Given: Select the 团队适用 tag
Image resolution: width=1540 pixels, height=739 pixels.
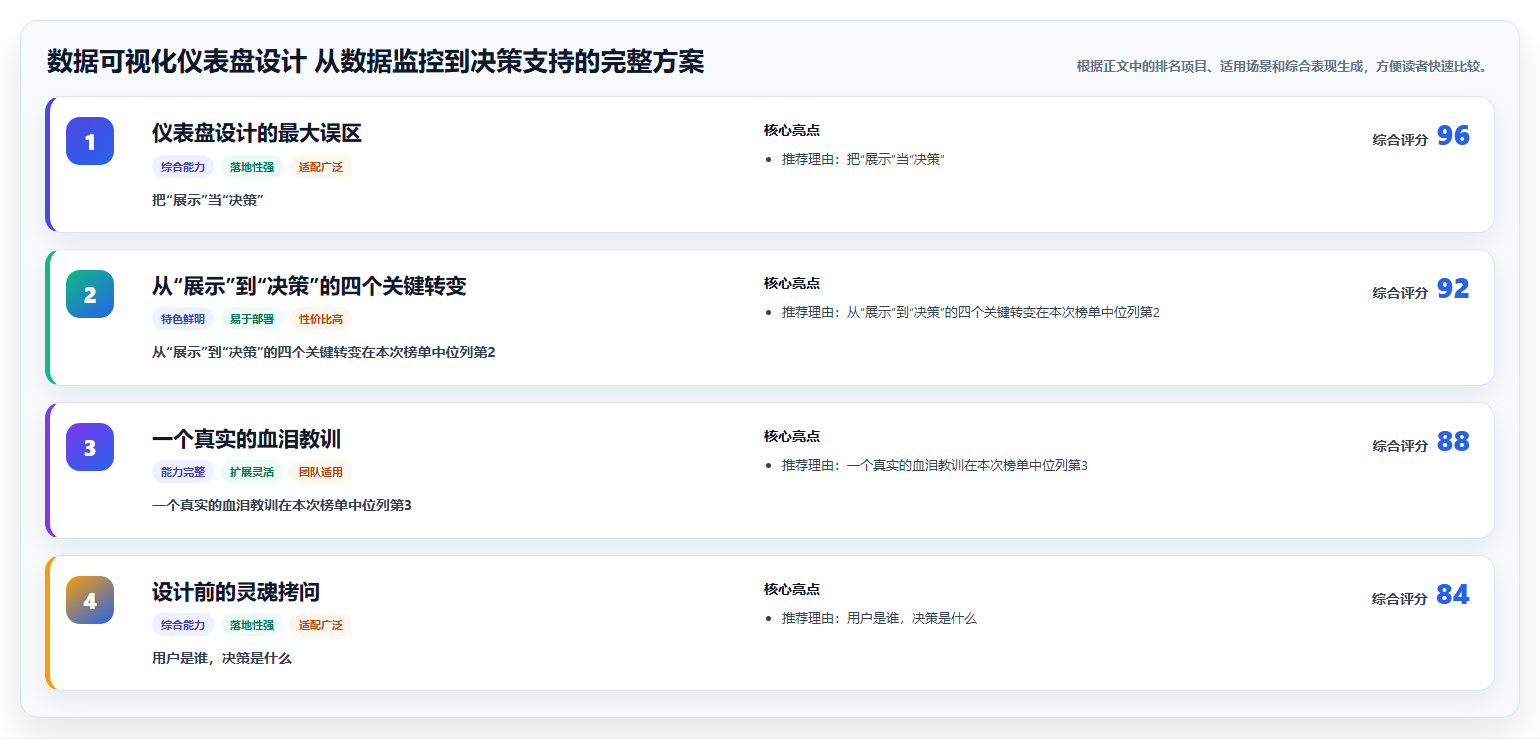Looking at the screenshot, I should click(321, 473).
